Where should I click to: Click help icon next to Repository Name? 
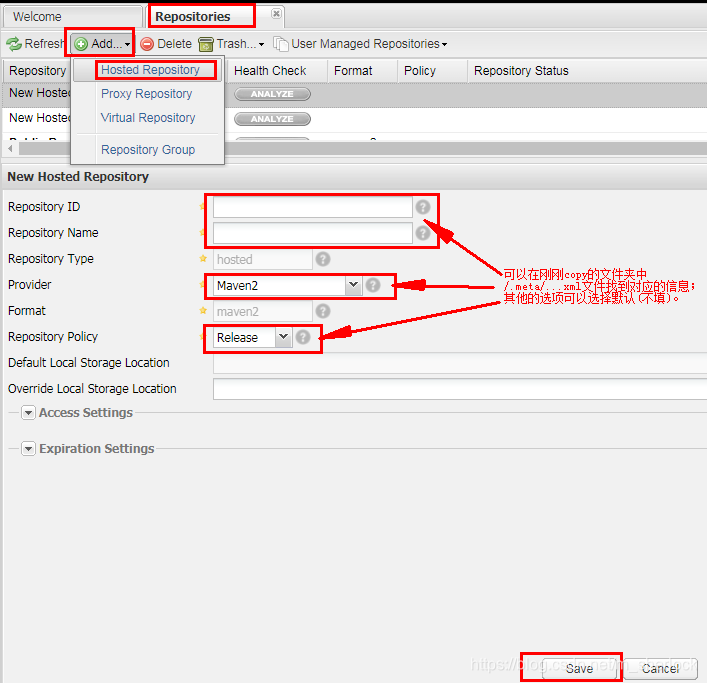[x=422, y=233]
